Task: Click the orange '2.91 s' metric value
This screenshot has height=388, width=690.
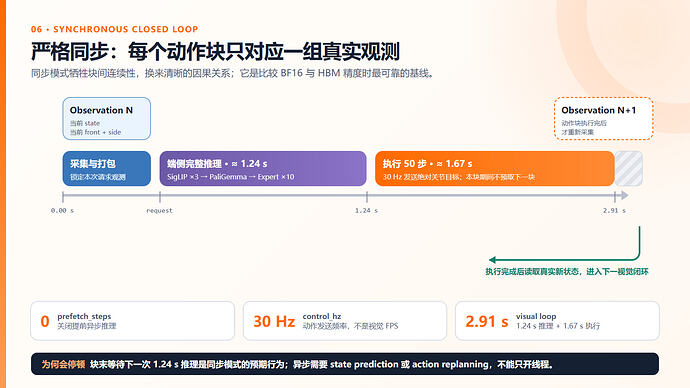Action: tap(487, 322)
